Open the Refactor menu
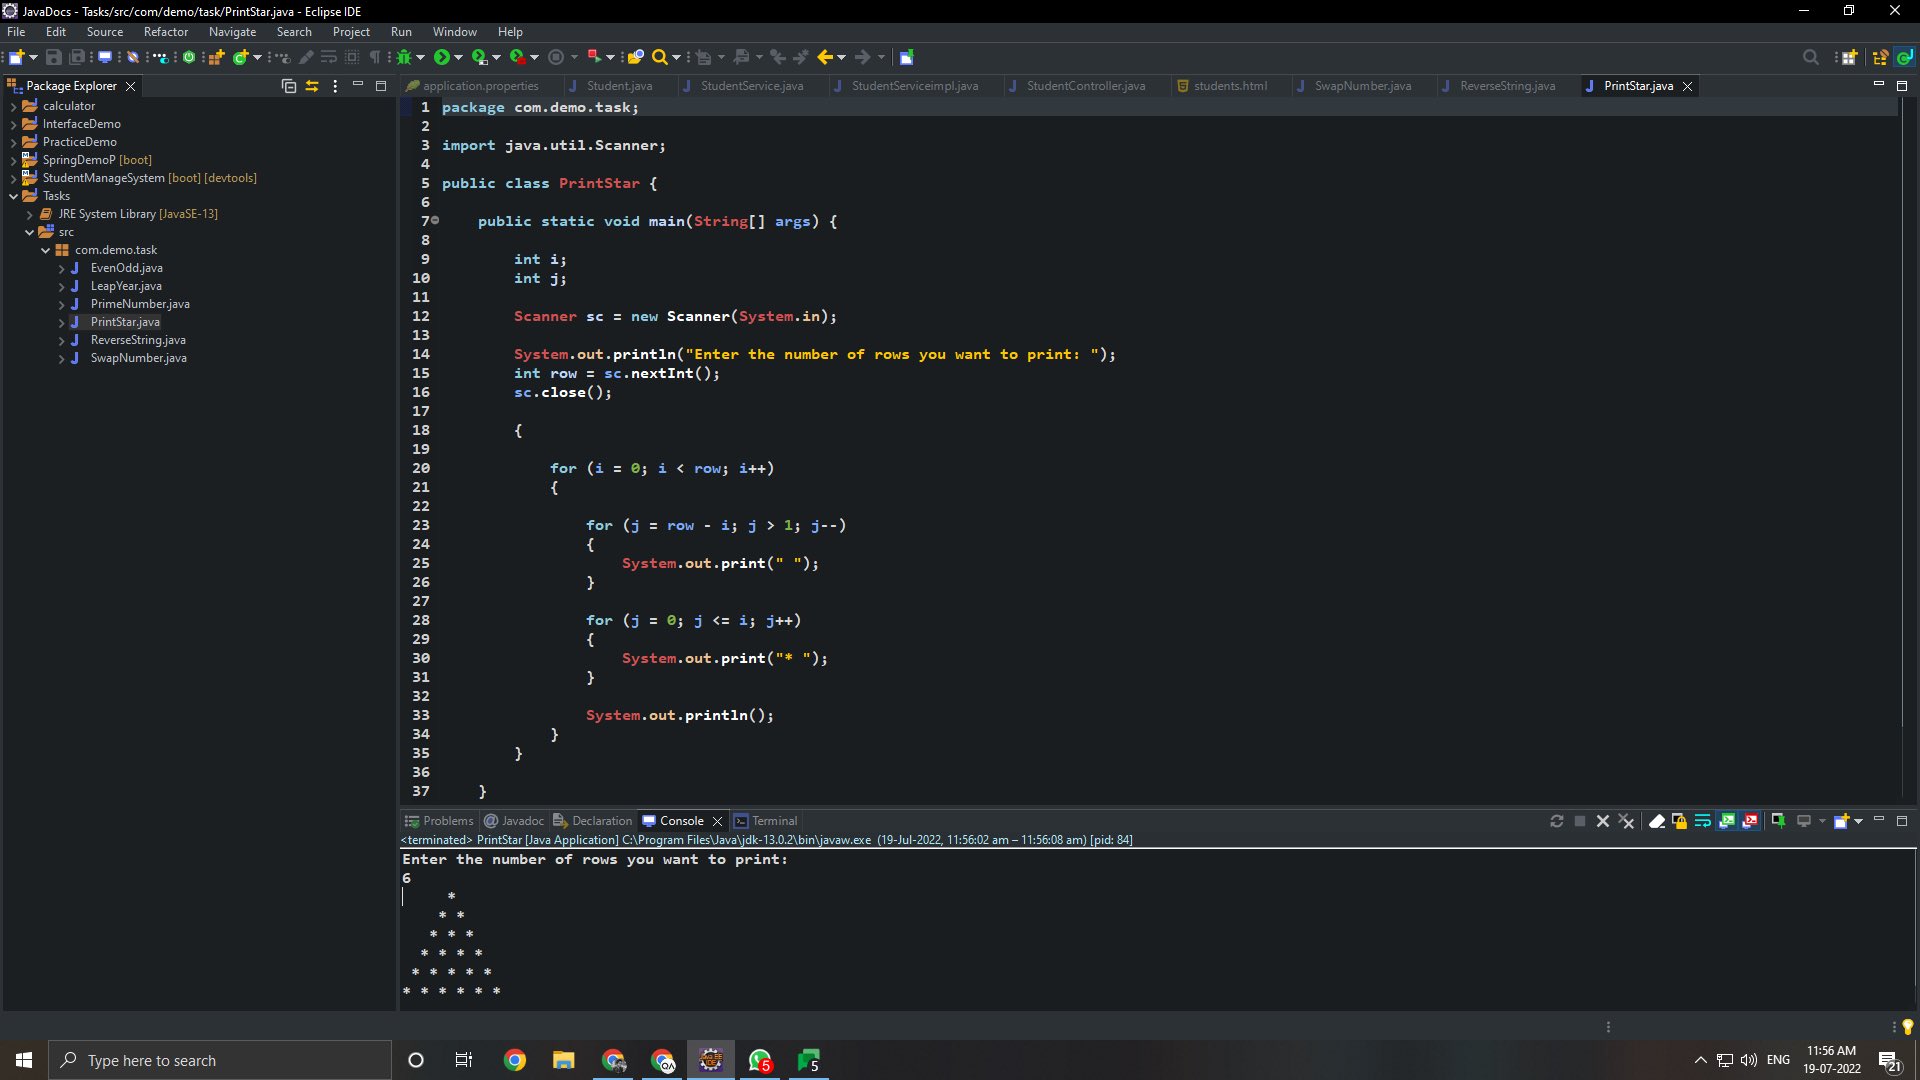 [x=165, y=31]
